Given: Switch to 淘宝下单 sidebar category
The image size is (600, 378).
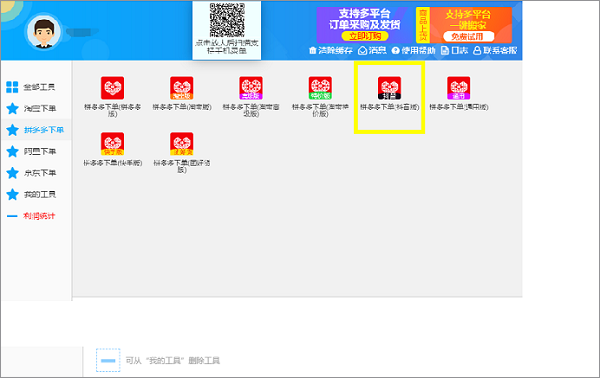Looking at the screenshot, I should pos(31,108).
